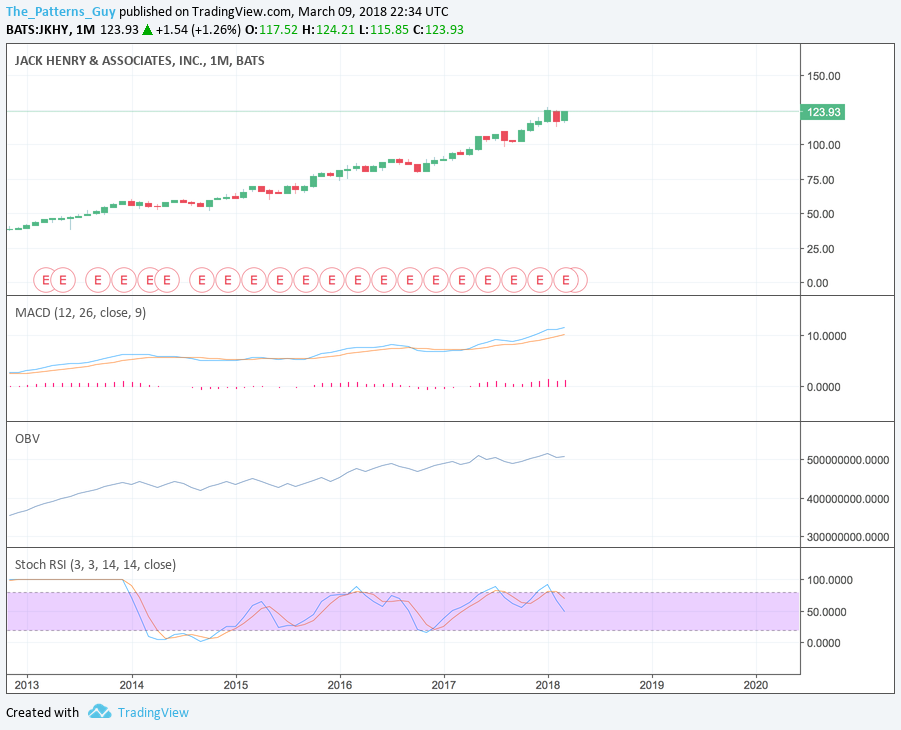Click the 300000000.0000 OBV axis label
This screenshot has height=730, width=901.
[848, 537]
